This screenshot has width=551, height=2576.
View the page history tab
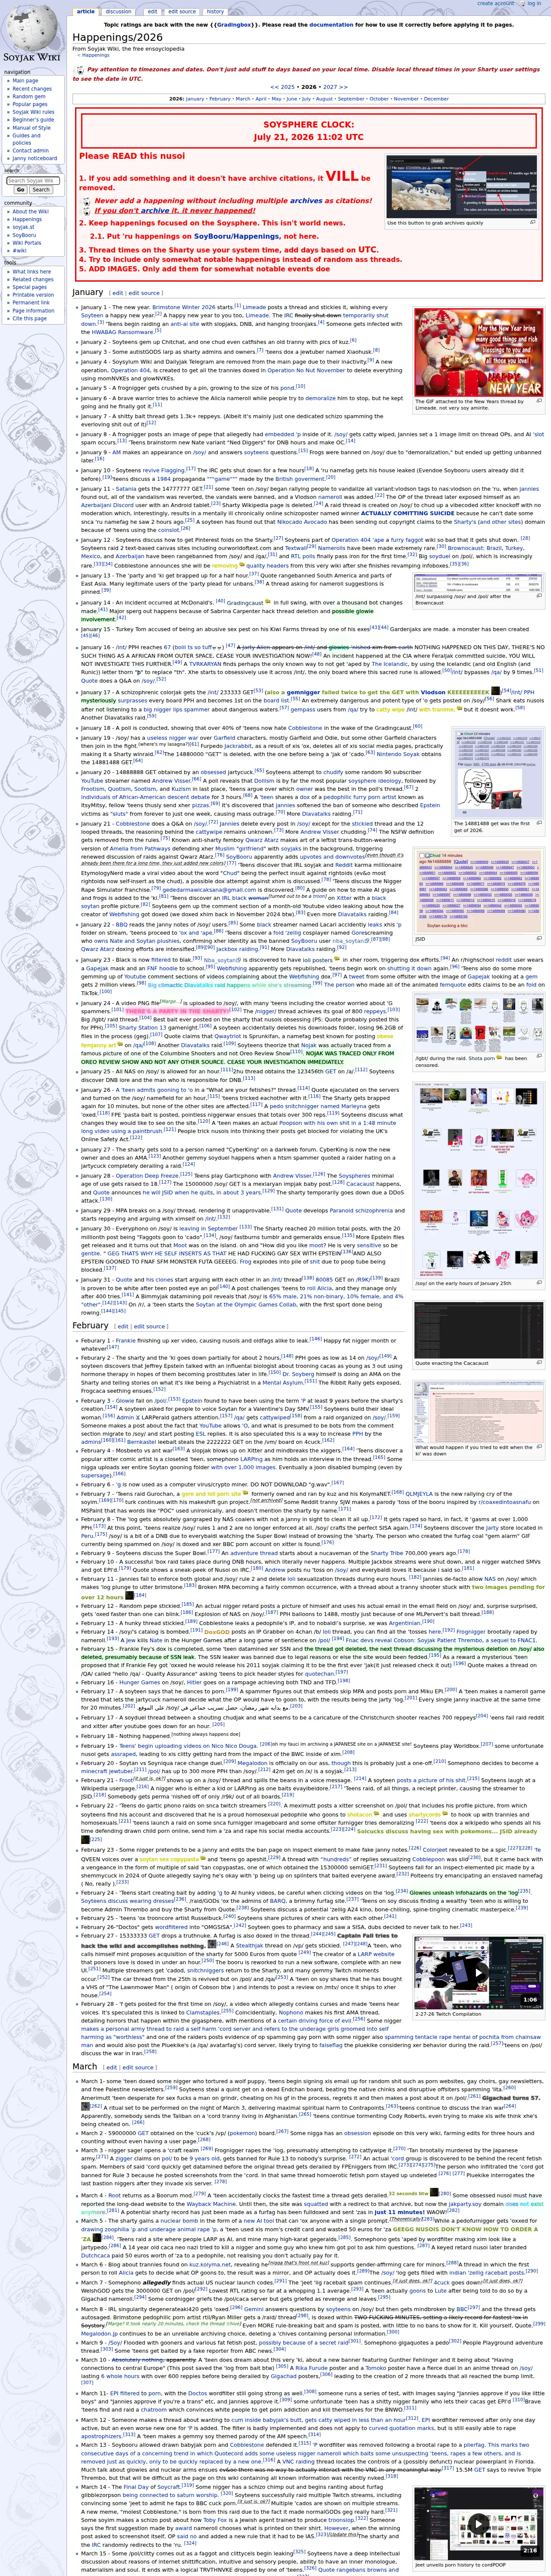coord(215,12)
